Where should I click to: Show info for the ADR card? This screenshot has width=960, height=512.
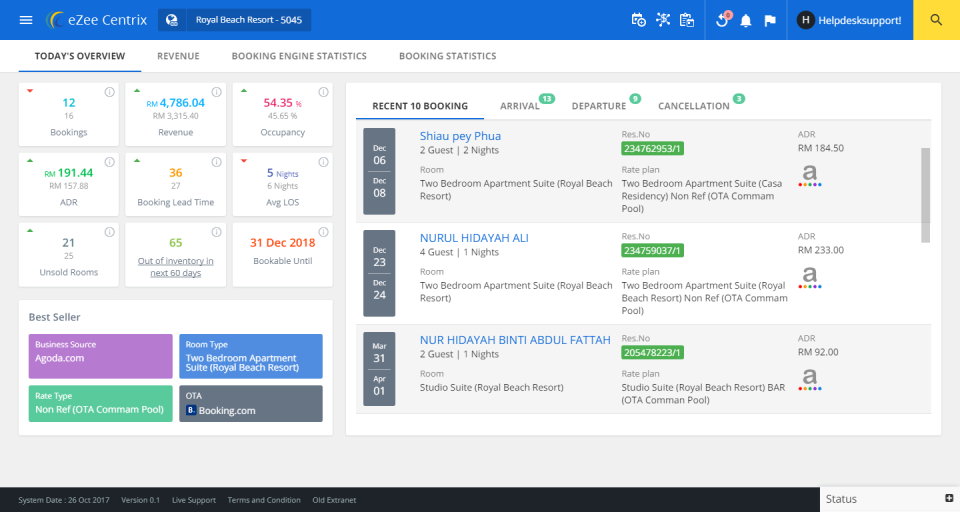110,162
